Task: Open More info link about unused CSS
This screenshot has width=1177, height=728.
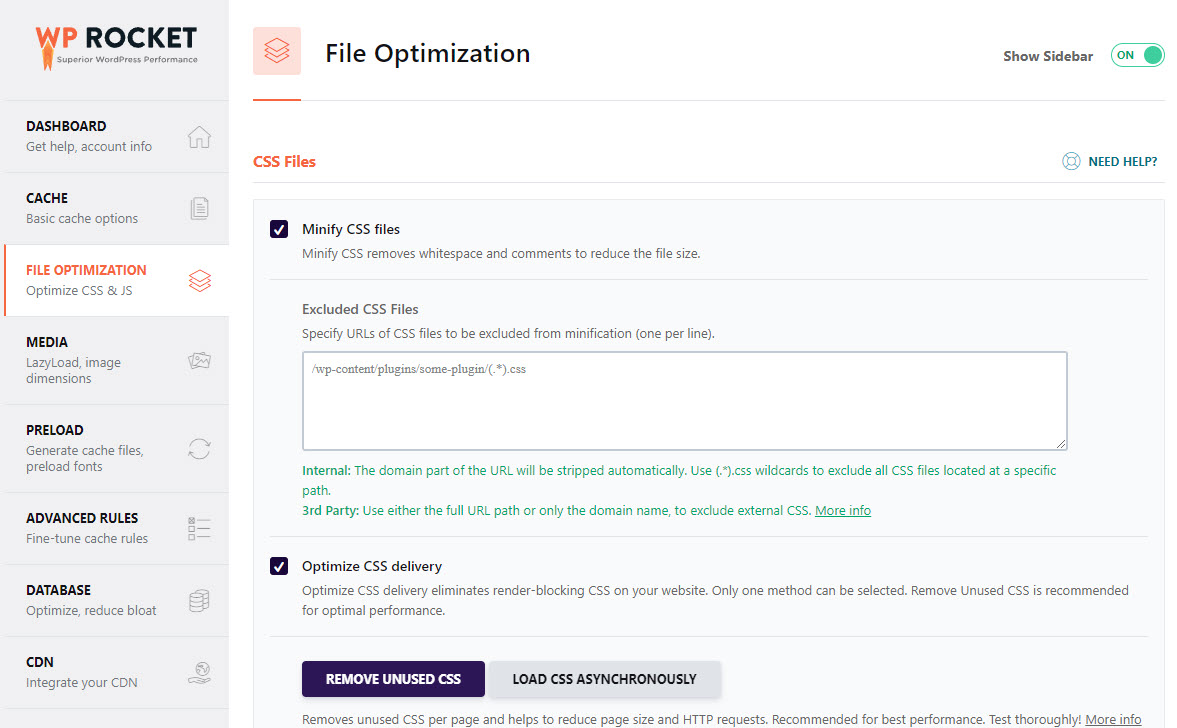Action: click(x=1113, y=719)
